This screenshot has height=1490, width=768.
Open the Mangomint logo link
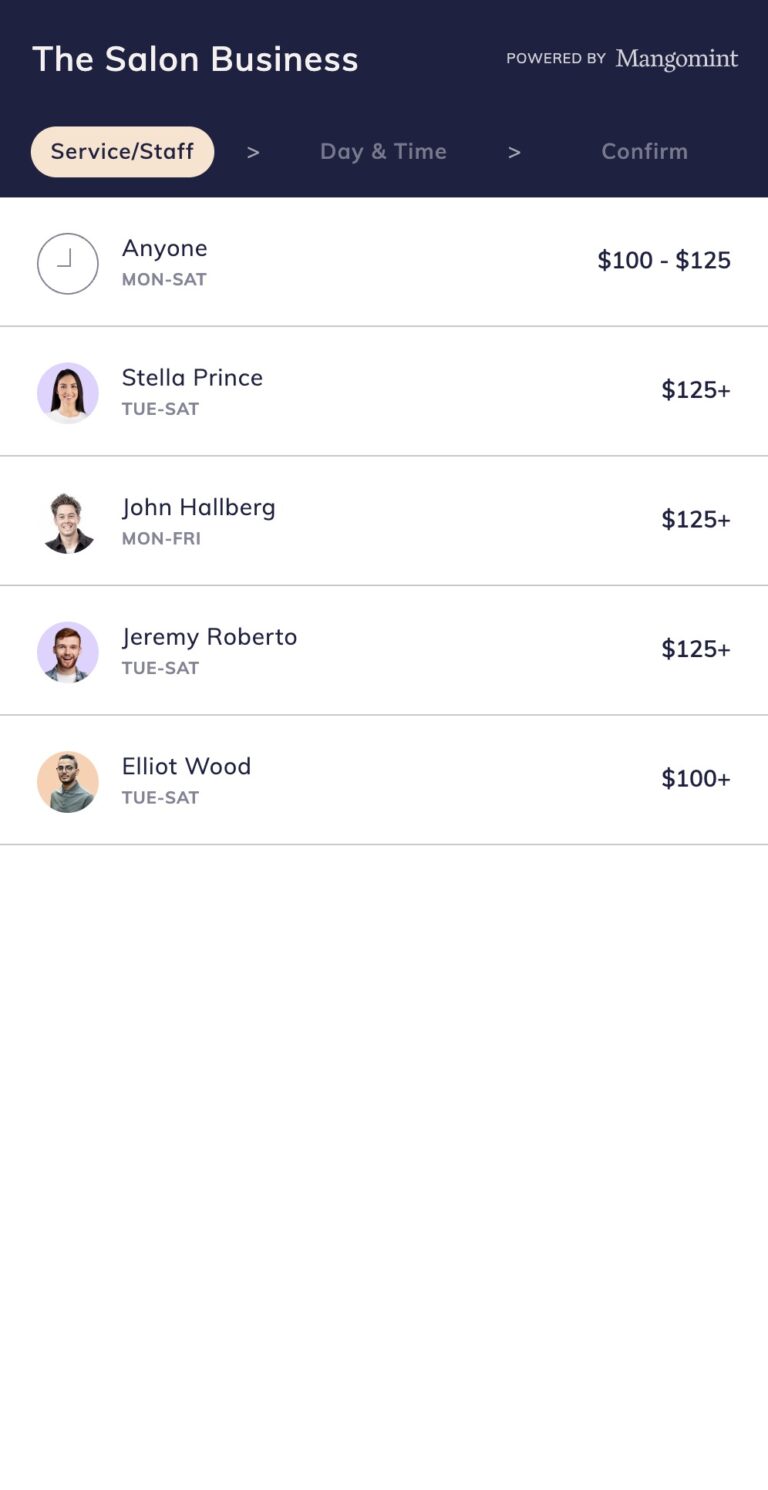677,59
